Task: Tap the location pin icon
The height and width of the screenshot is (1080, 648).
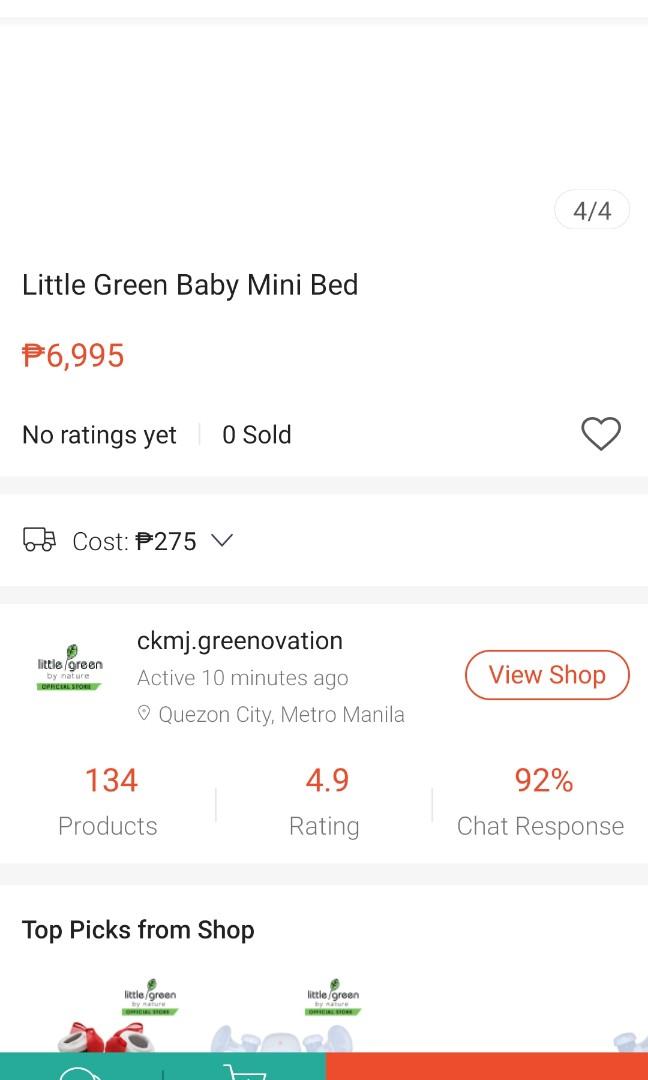Action: point(144,714)
